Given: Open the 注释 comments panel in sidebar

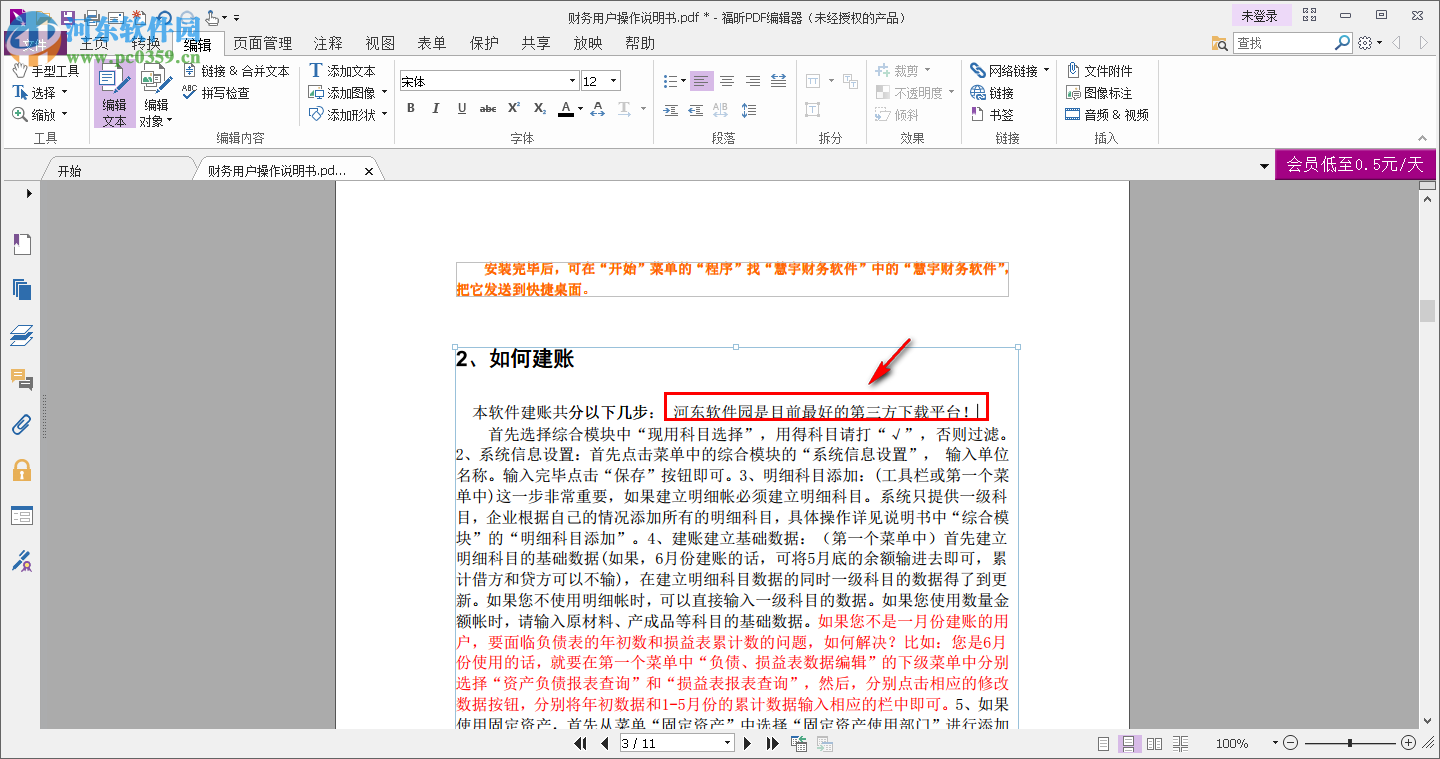Looking at the screenshot, I should pos(22,381).
